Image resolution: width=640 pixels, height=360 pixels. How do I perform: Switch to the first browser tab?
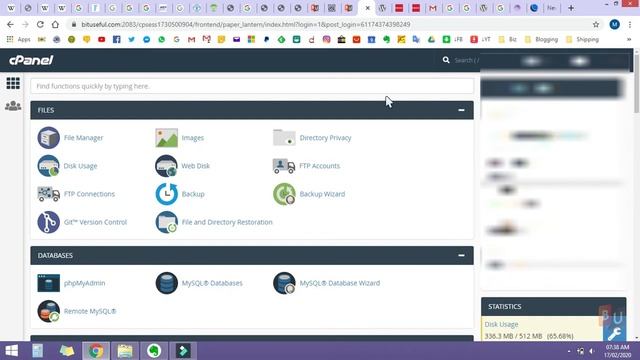[x=11, y=8]
